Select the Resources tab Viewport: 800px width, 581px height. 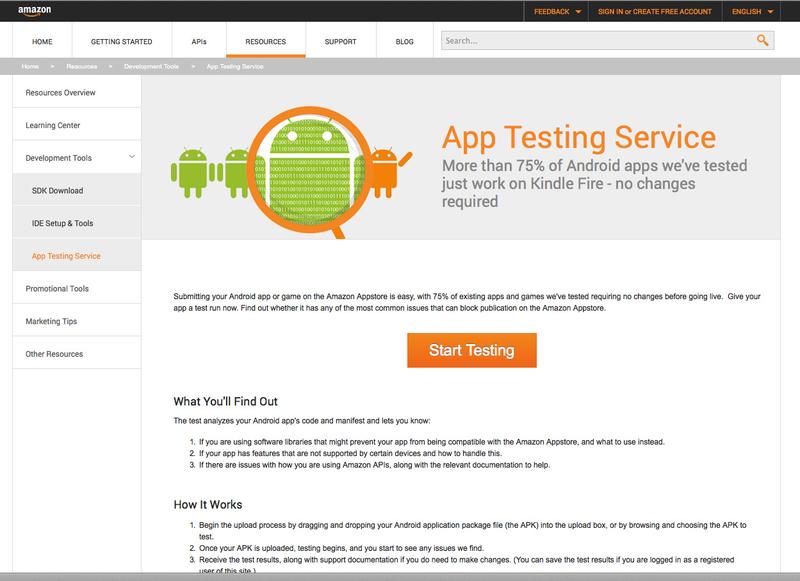pos(266,41)
